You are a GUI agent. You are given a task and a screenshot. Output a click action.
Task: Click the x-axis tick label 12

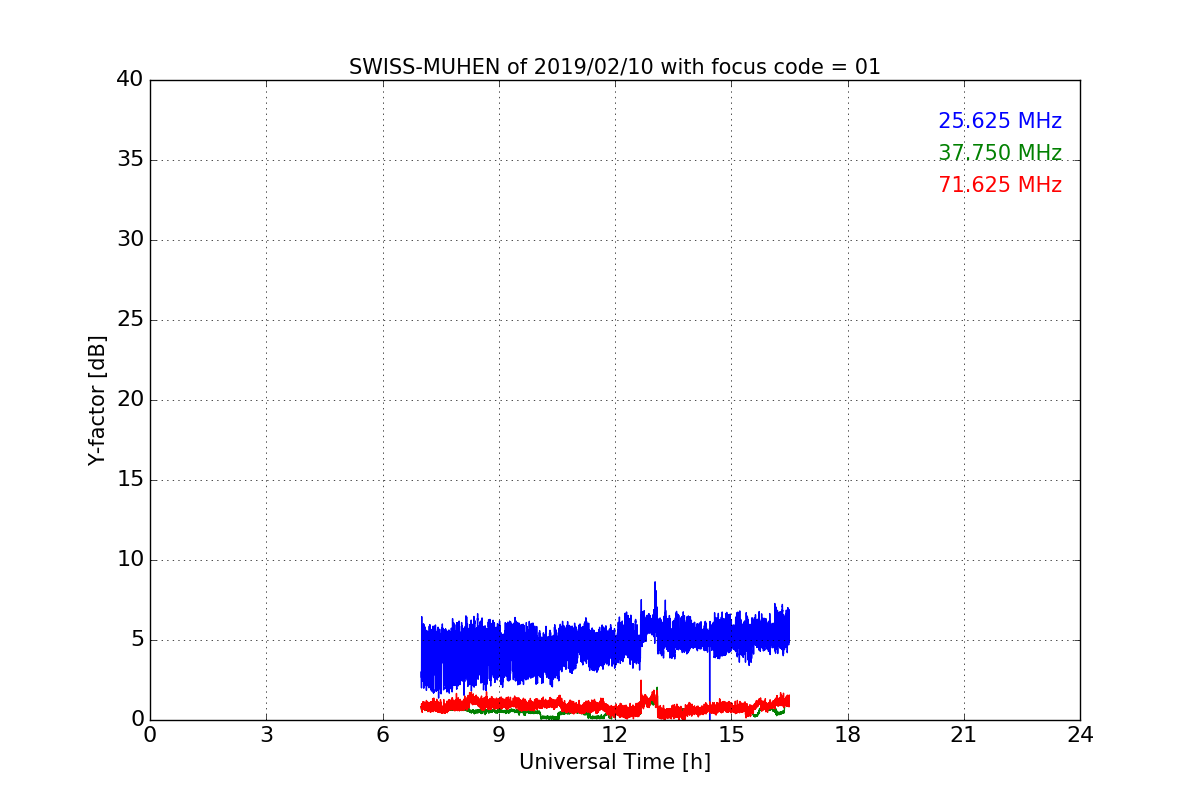[615, 735]
